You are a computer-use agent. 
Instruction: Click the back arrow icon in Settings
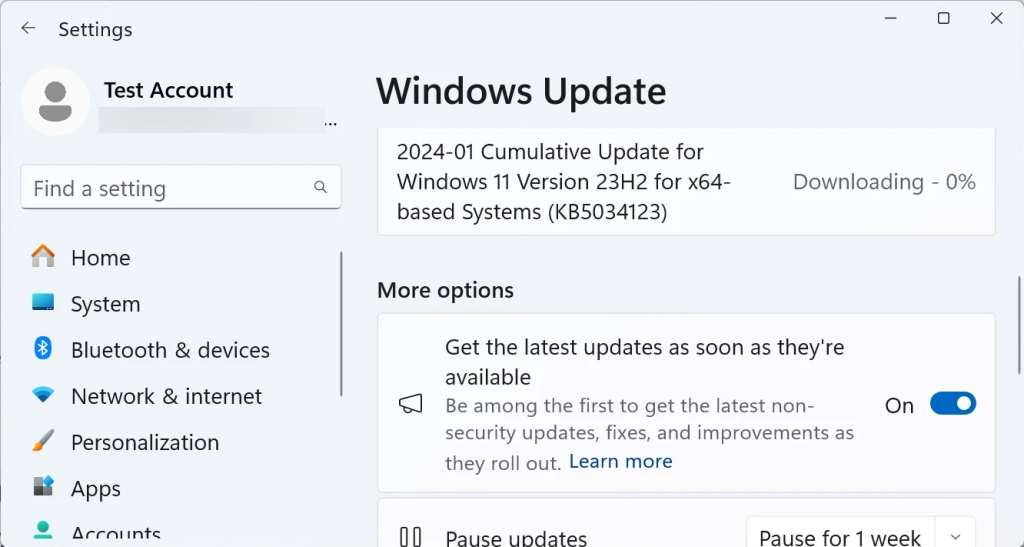(x=28, y=28)
